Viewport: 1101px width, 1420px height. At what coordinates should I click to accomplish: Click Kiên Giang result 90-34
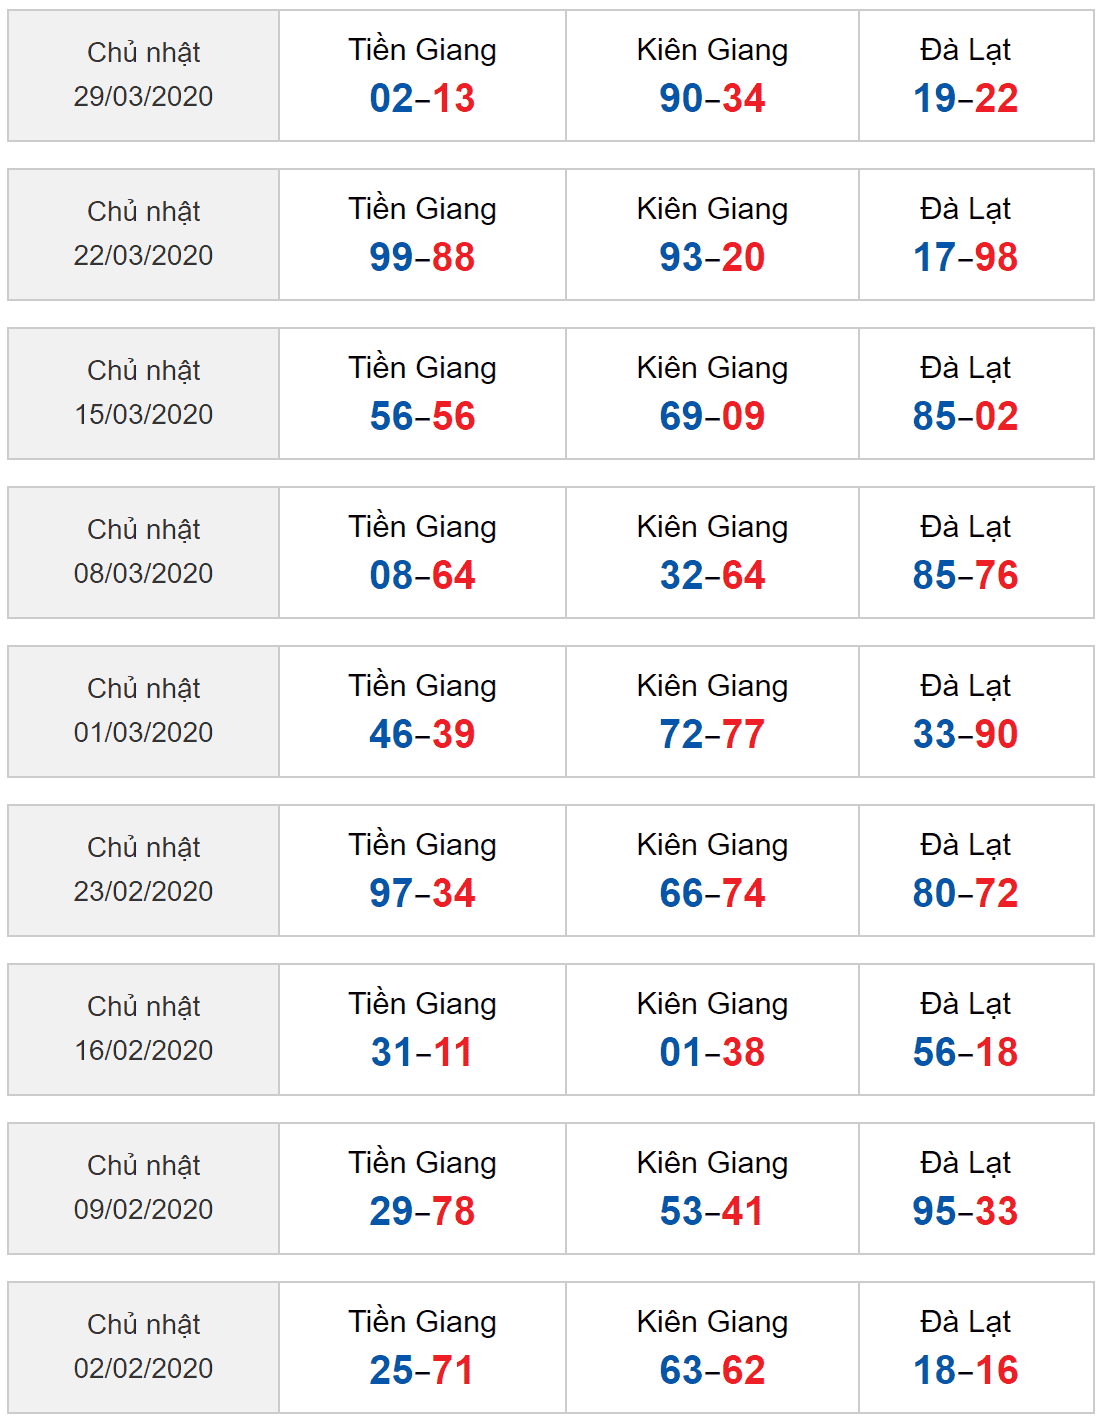pos(712,98)
